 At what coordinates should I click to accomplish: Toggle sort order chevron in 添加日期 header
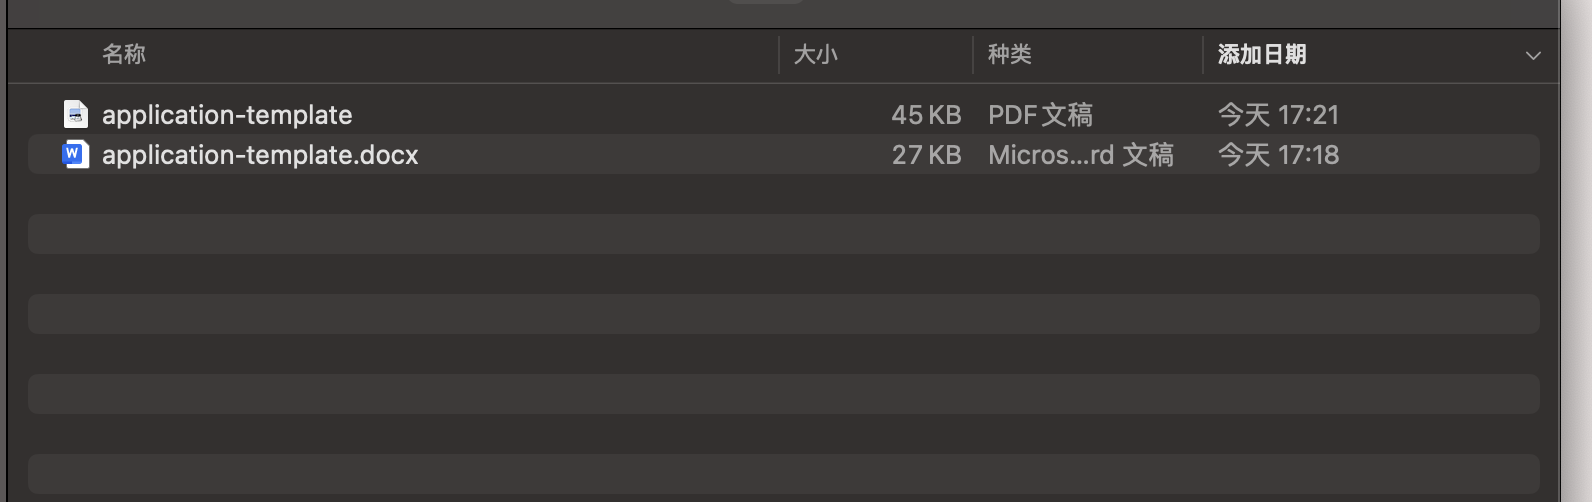coord(1532,56)
